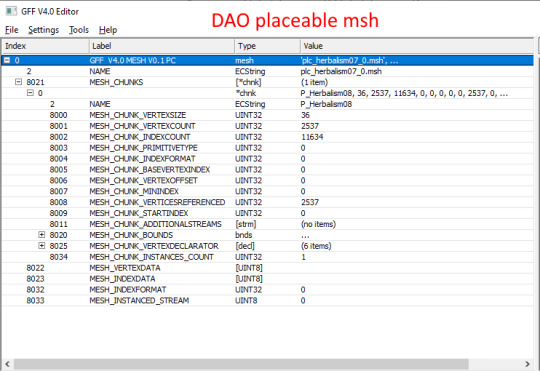Expand the MESH_CHUNK_BOUNDS 8020 node
The image size is (540, 371).
click(42, 235)
